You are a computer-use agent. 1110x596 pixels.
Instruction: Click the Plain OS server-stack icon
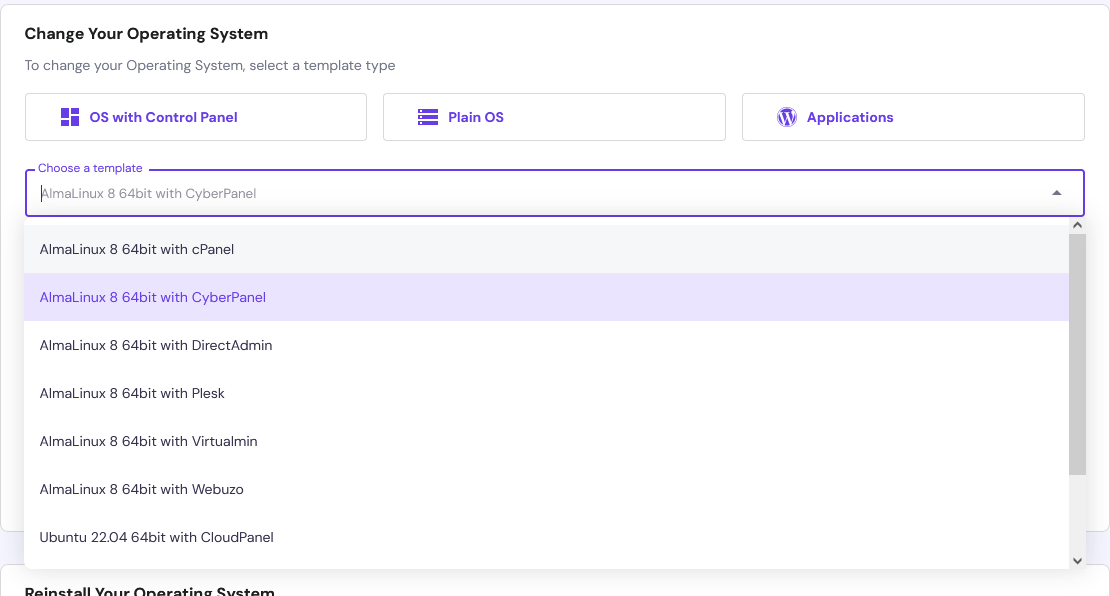click(428, 117)
